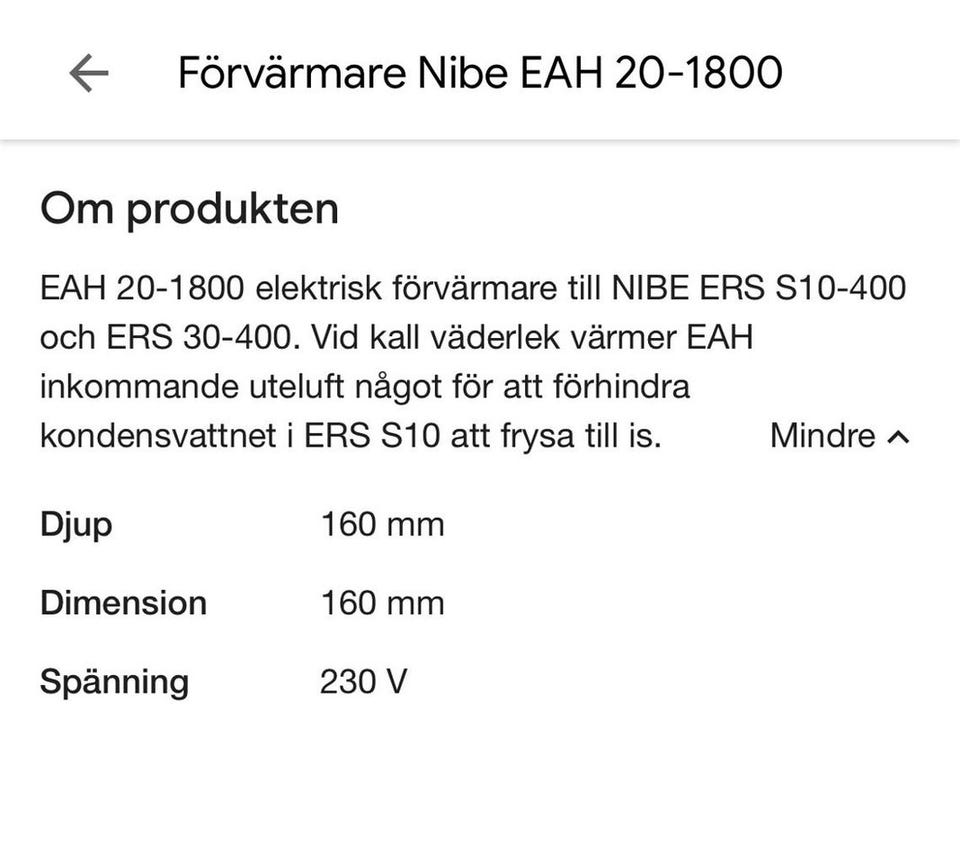Select the Dimension specification label

123,603
